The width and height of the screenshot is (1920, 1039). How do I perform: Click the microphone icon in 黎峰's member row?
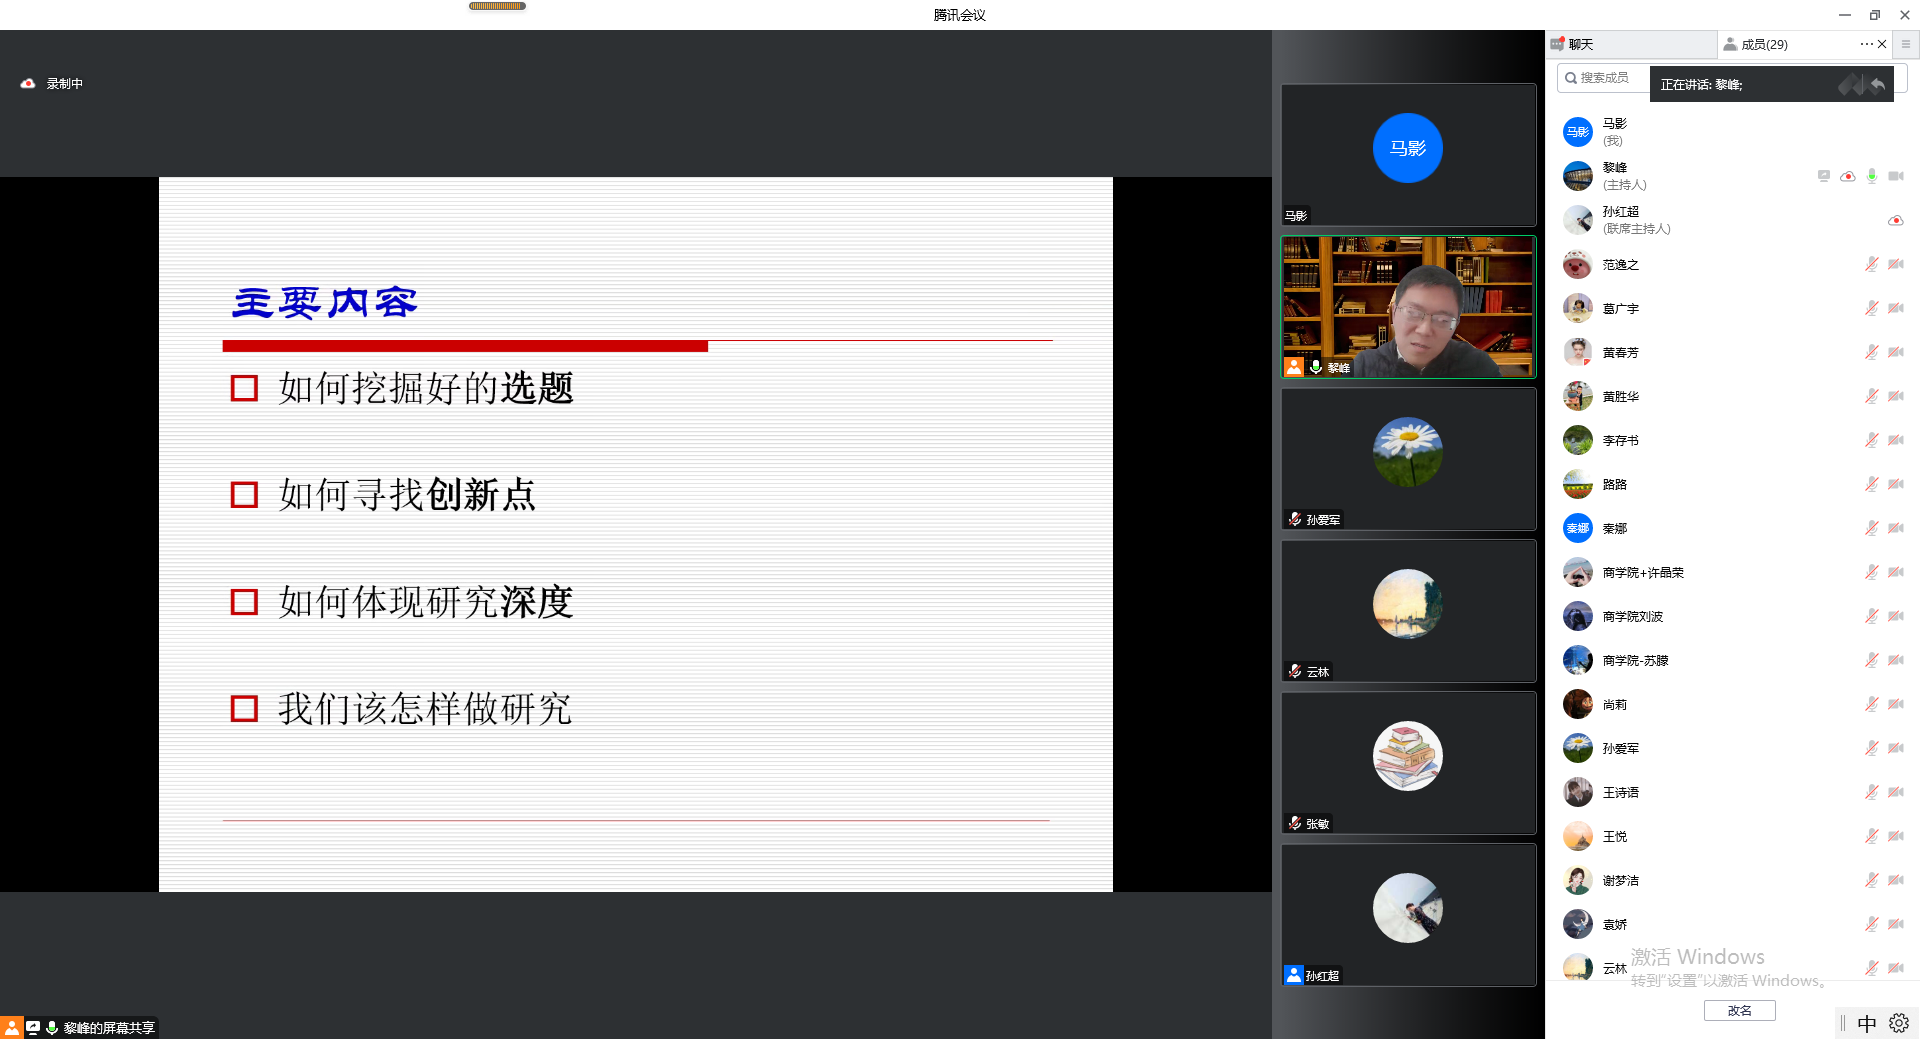coord(1872,176)
